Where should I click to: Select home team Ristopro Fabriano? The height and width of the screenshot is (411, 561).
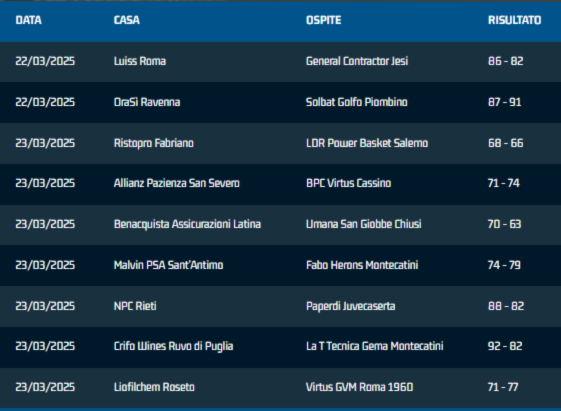[154, 143]
